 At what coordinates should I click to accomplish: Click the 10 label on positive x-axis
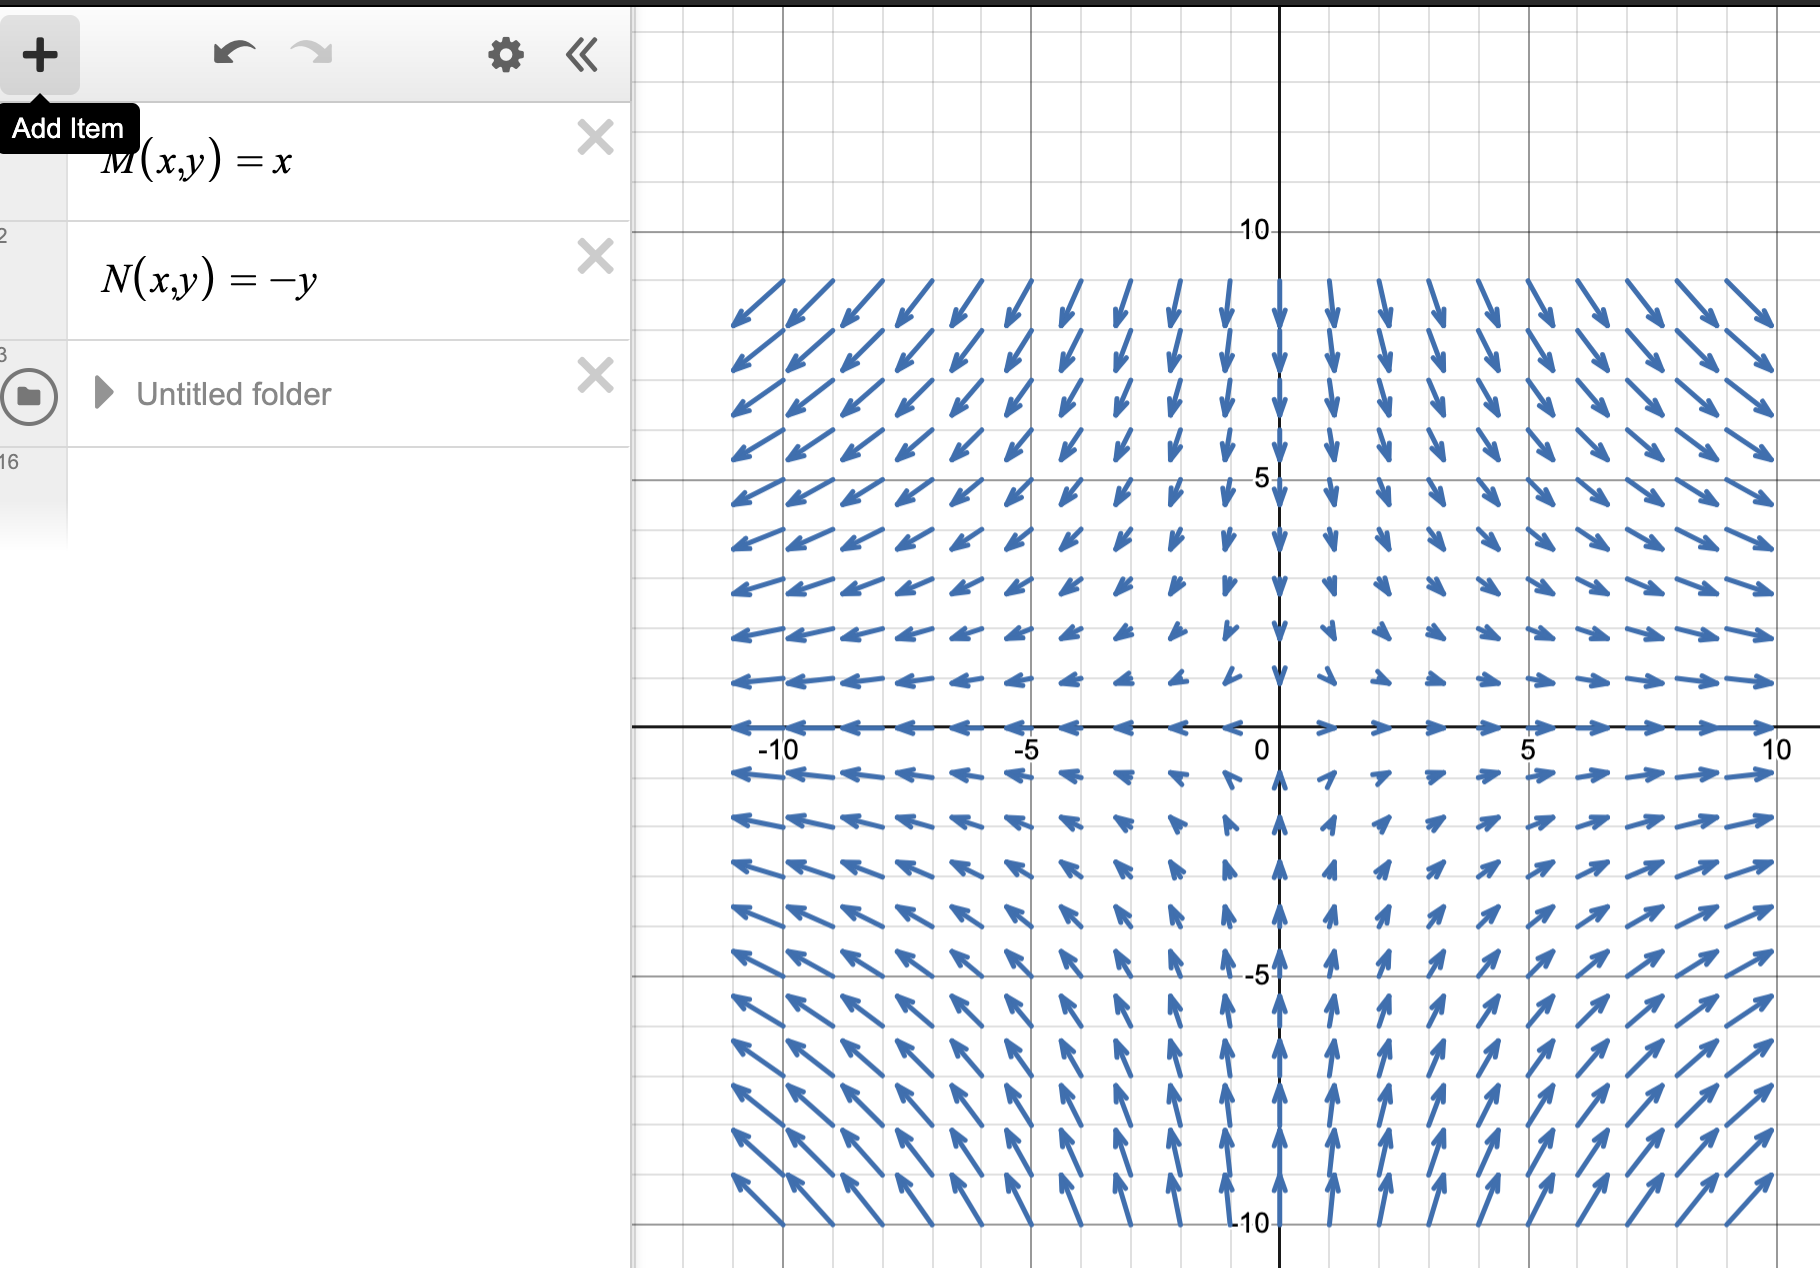(1775, 750)
